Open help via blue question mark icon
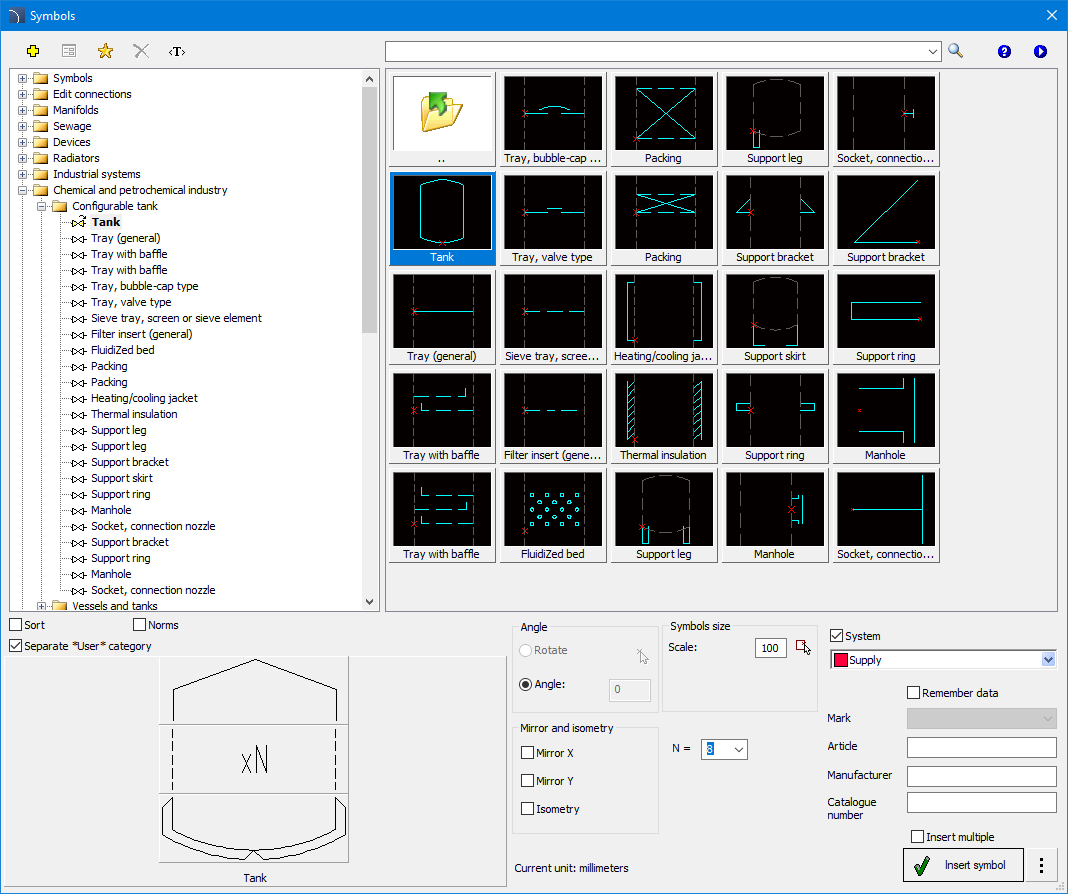The width and height of the screenshot is (1068, 894). (x=1004, y=51)
